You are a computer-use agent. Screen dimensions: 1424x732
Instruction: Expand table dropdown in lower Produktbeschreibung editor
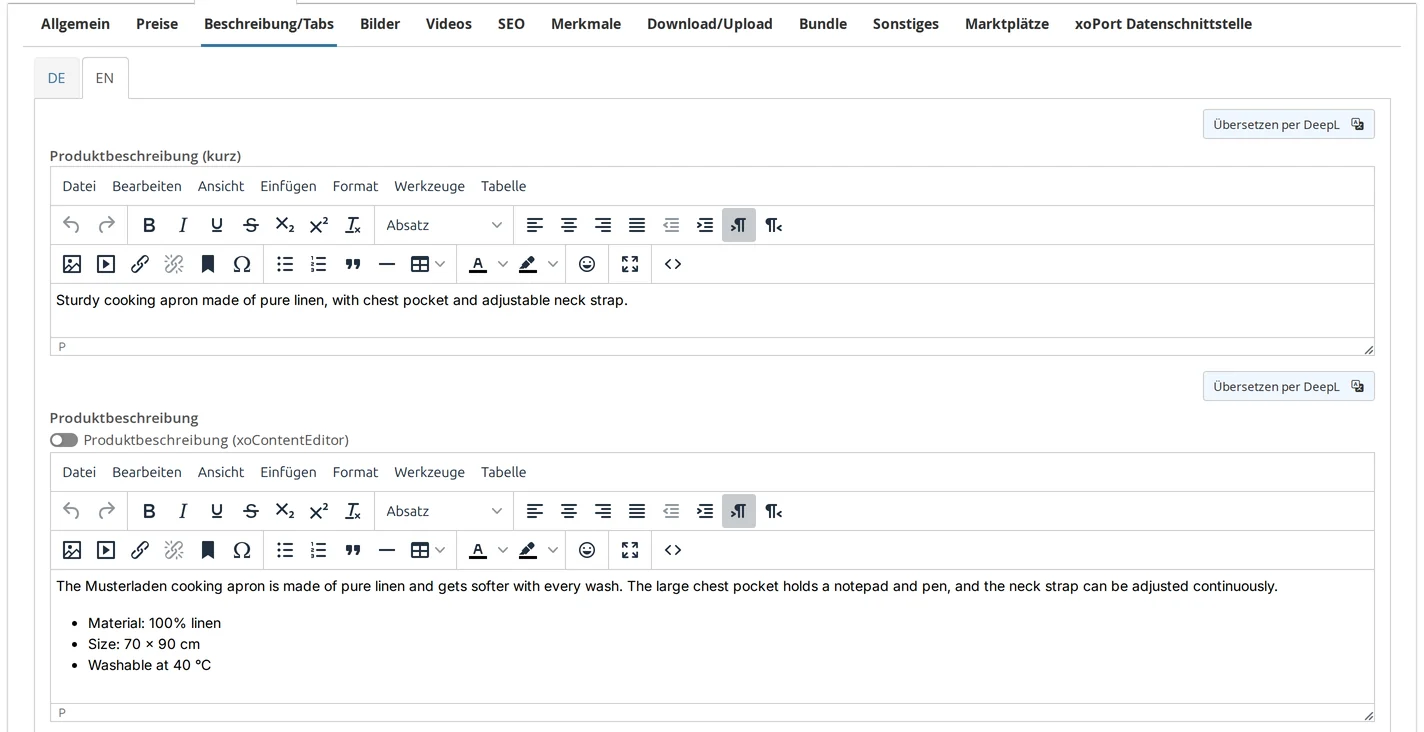[440, 550]
